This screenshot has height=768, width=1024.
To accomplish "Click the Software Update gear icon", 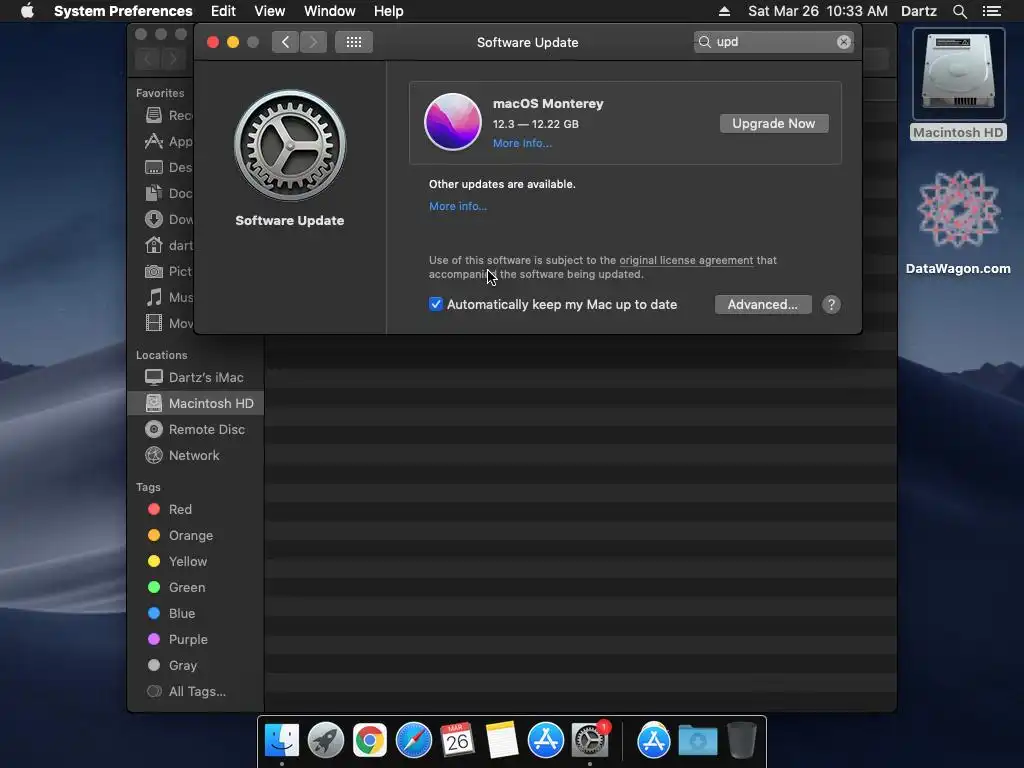I will (x=290, y=146).
